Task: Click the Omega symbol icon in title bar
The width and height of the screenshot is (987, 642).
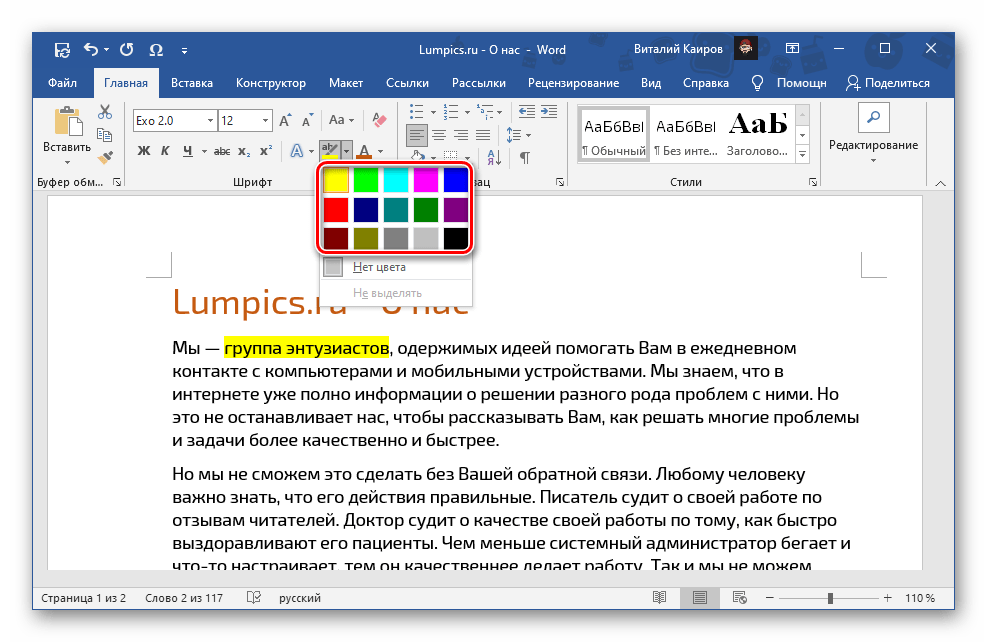Action: coord(156,50)
